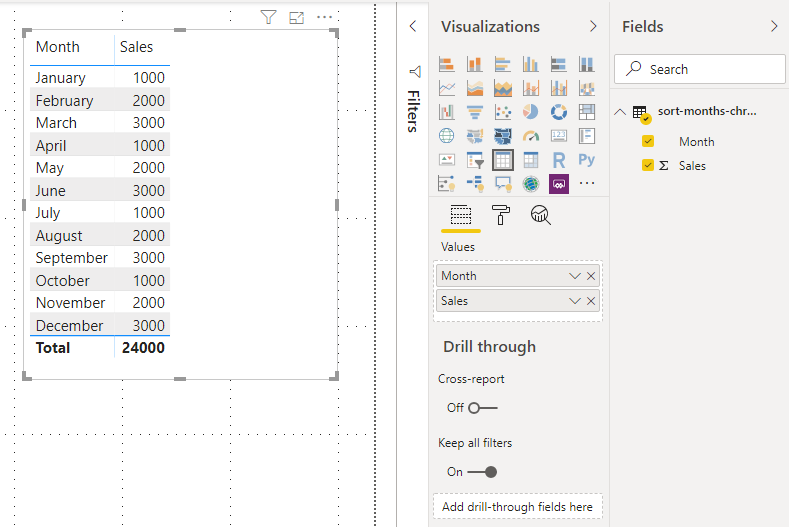
Task: Open the filter icon on table visual
Action: pyautogui.click(x=268, y=17)
